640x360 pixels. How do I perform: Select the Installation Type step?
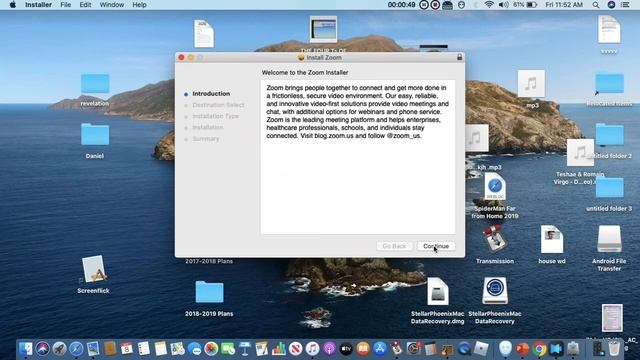(x=215, y=116)
